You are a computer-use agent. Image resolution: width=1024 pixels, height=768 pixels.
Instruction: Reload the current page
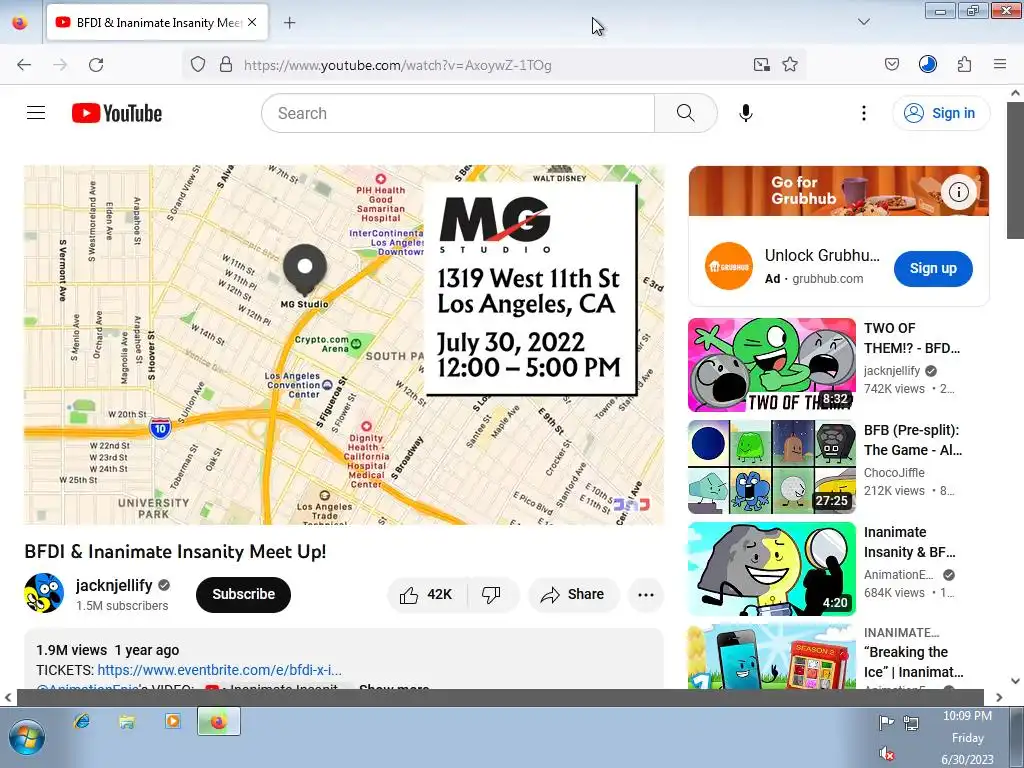(x=96, y=65)
